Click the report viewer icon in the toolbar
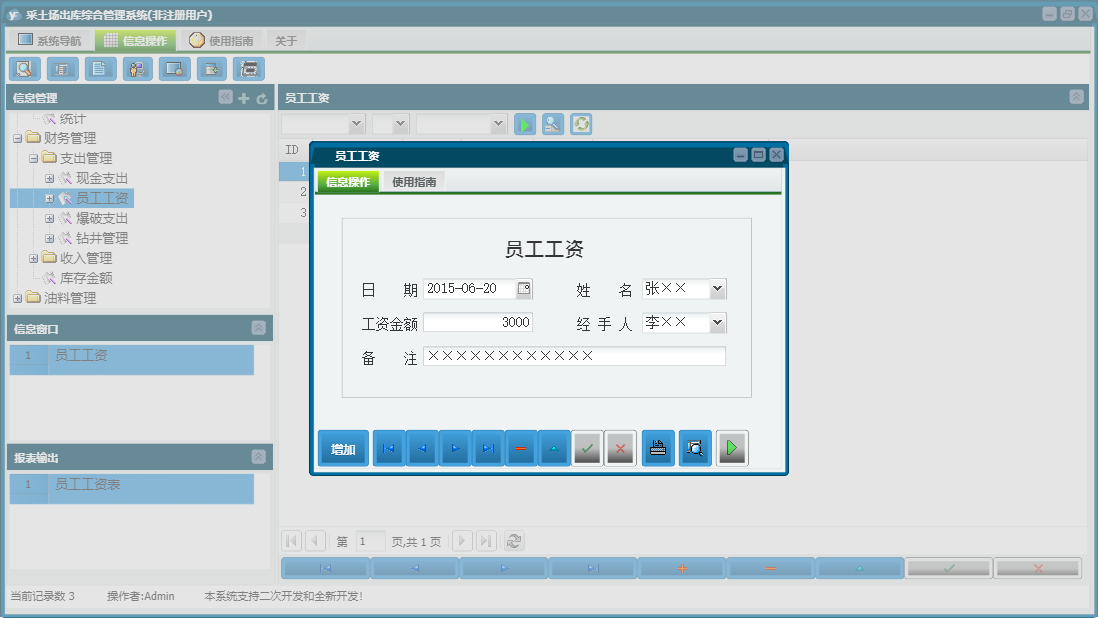1098x618 pixels. 248,69
